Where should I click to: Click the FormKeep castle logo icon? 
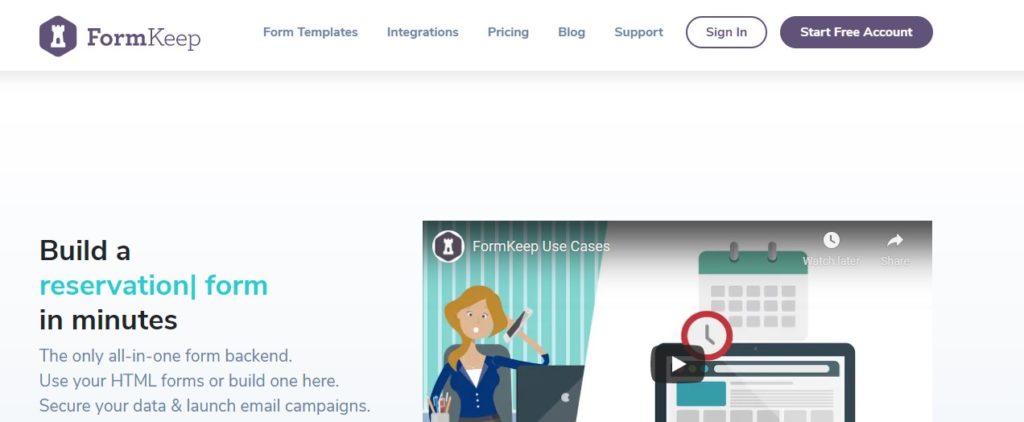[58, 36]
